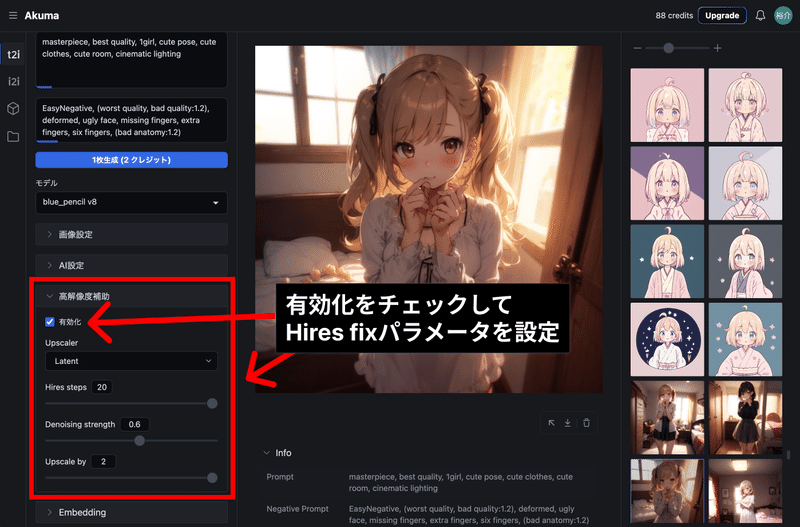The image size is (800, 527).
Task: Open the cube models sidebar icon
Action: click(x=13, y=108)
